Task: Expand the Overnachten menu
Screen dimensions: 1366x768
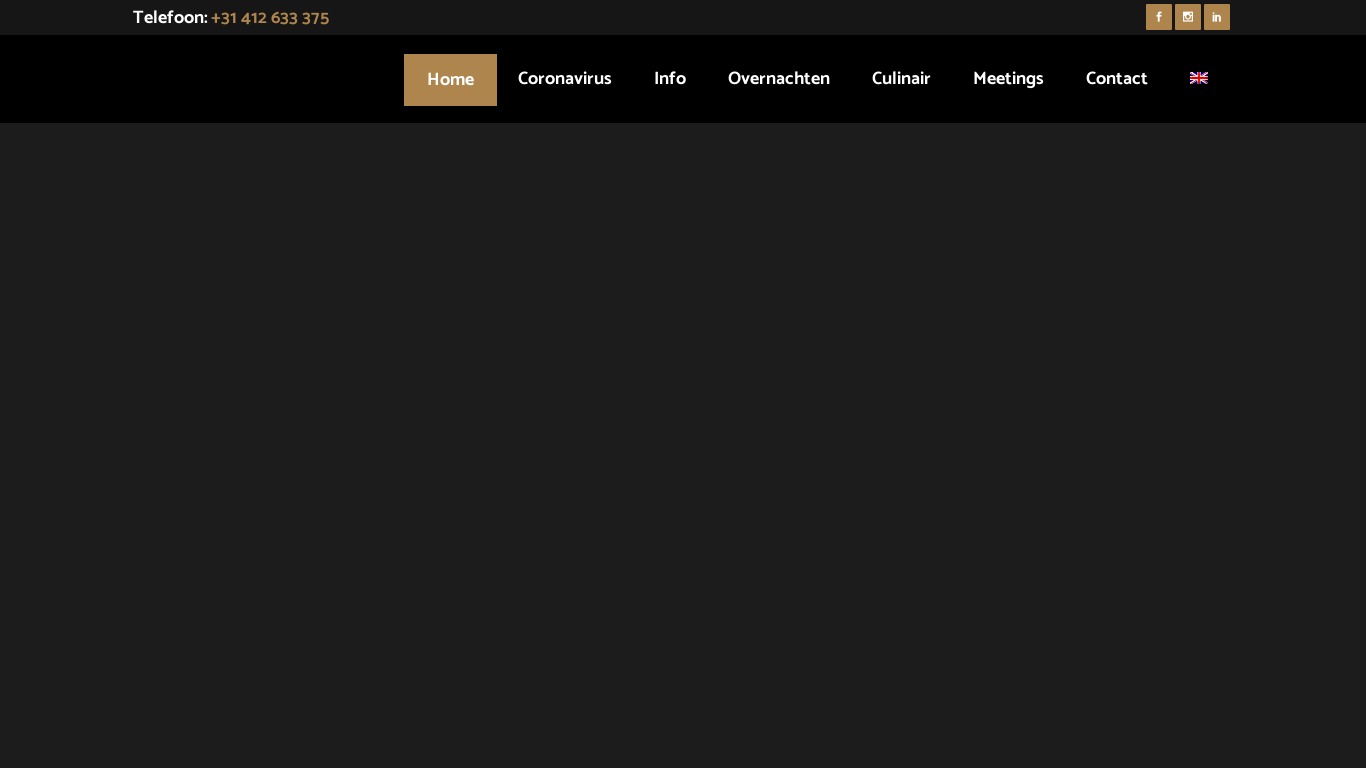Action: (778, 79)
